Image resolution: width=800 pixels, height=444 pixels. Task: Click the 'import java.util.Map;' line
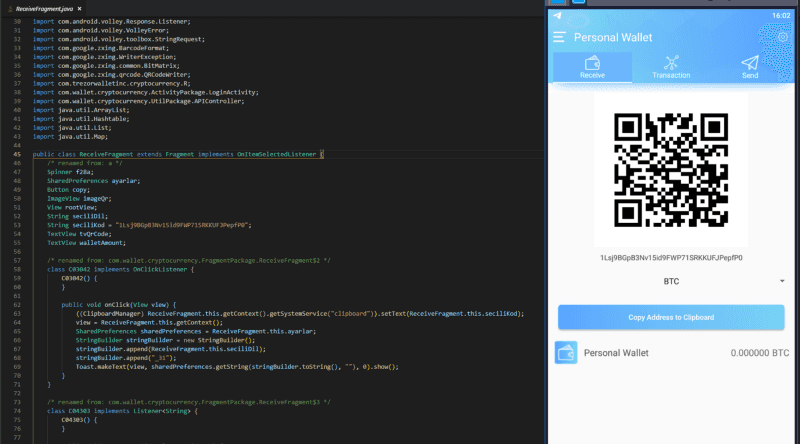[x=70, y=136]
